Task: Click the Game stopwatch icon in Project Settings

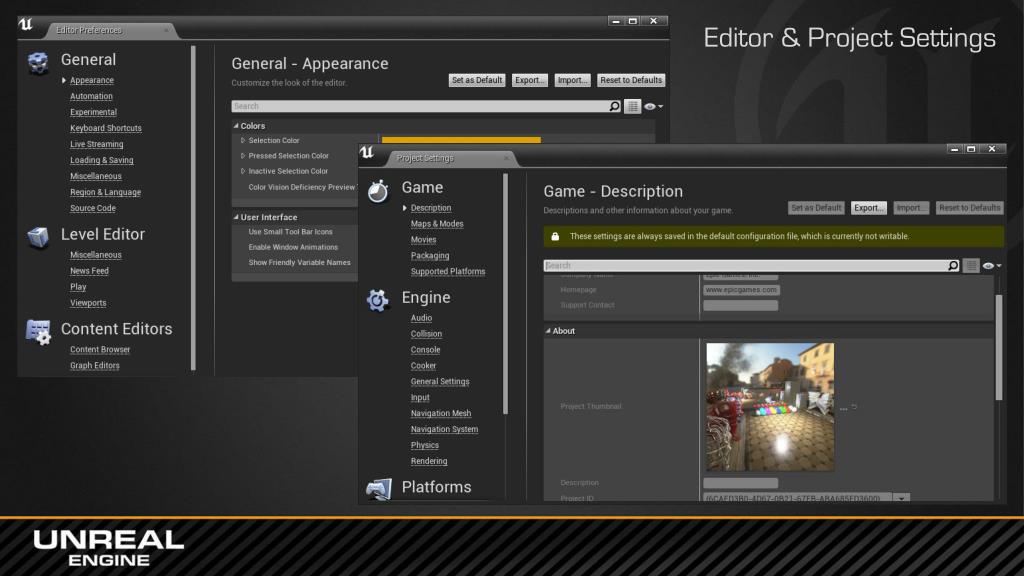Action: click(378, 190)
